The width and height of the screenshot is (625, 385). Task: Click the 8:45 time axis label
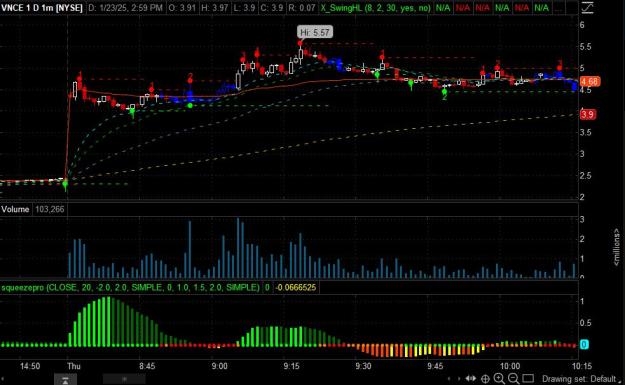click(x=147, y=366)
